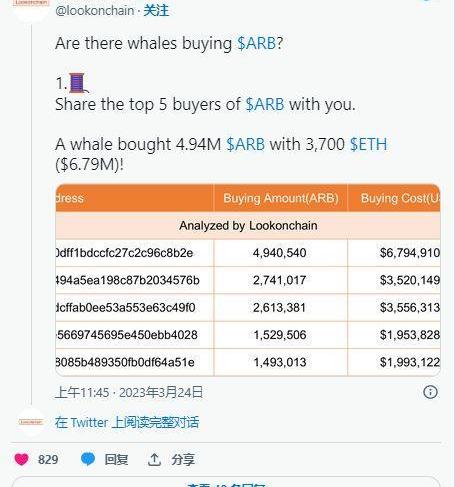The height and width of the screenshot is (487, 455).
Task: Click the 回复 reply label
Action: [x=116, y=460]
